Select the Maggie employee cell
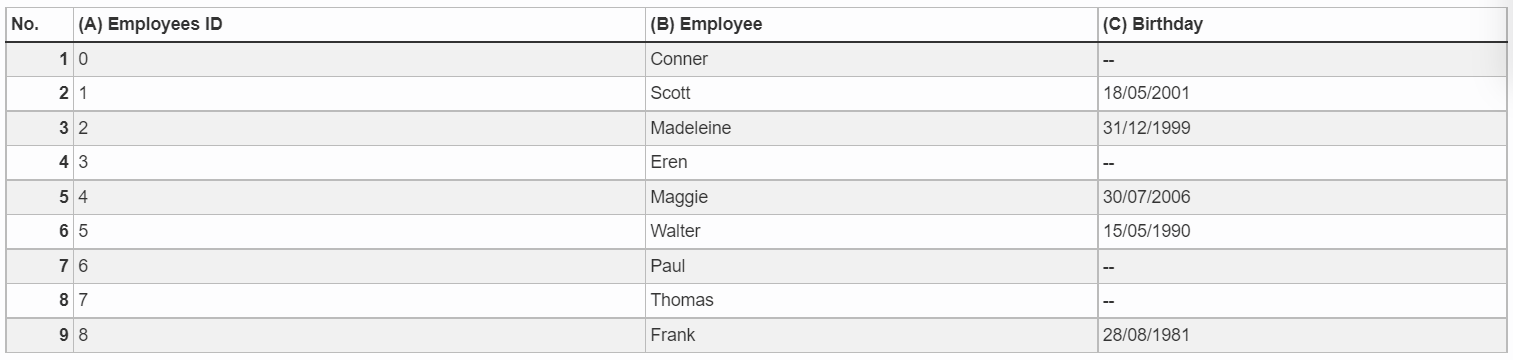1513x360 pixels. (x=872, y=197)
